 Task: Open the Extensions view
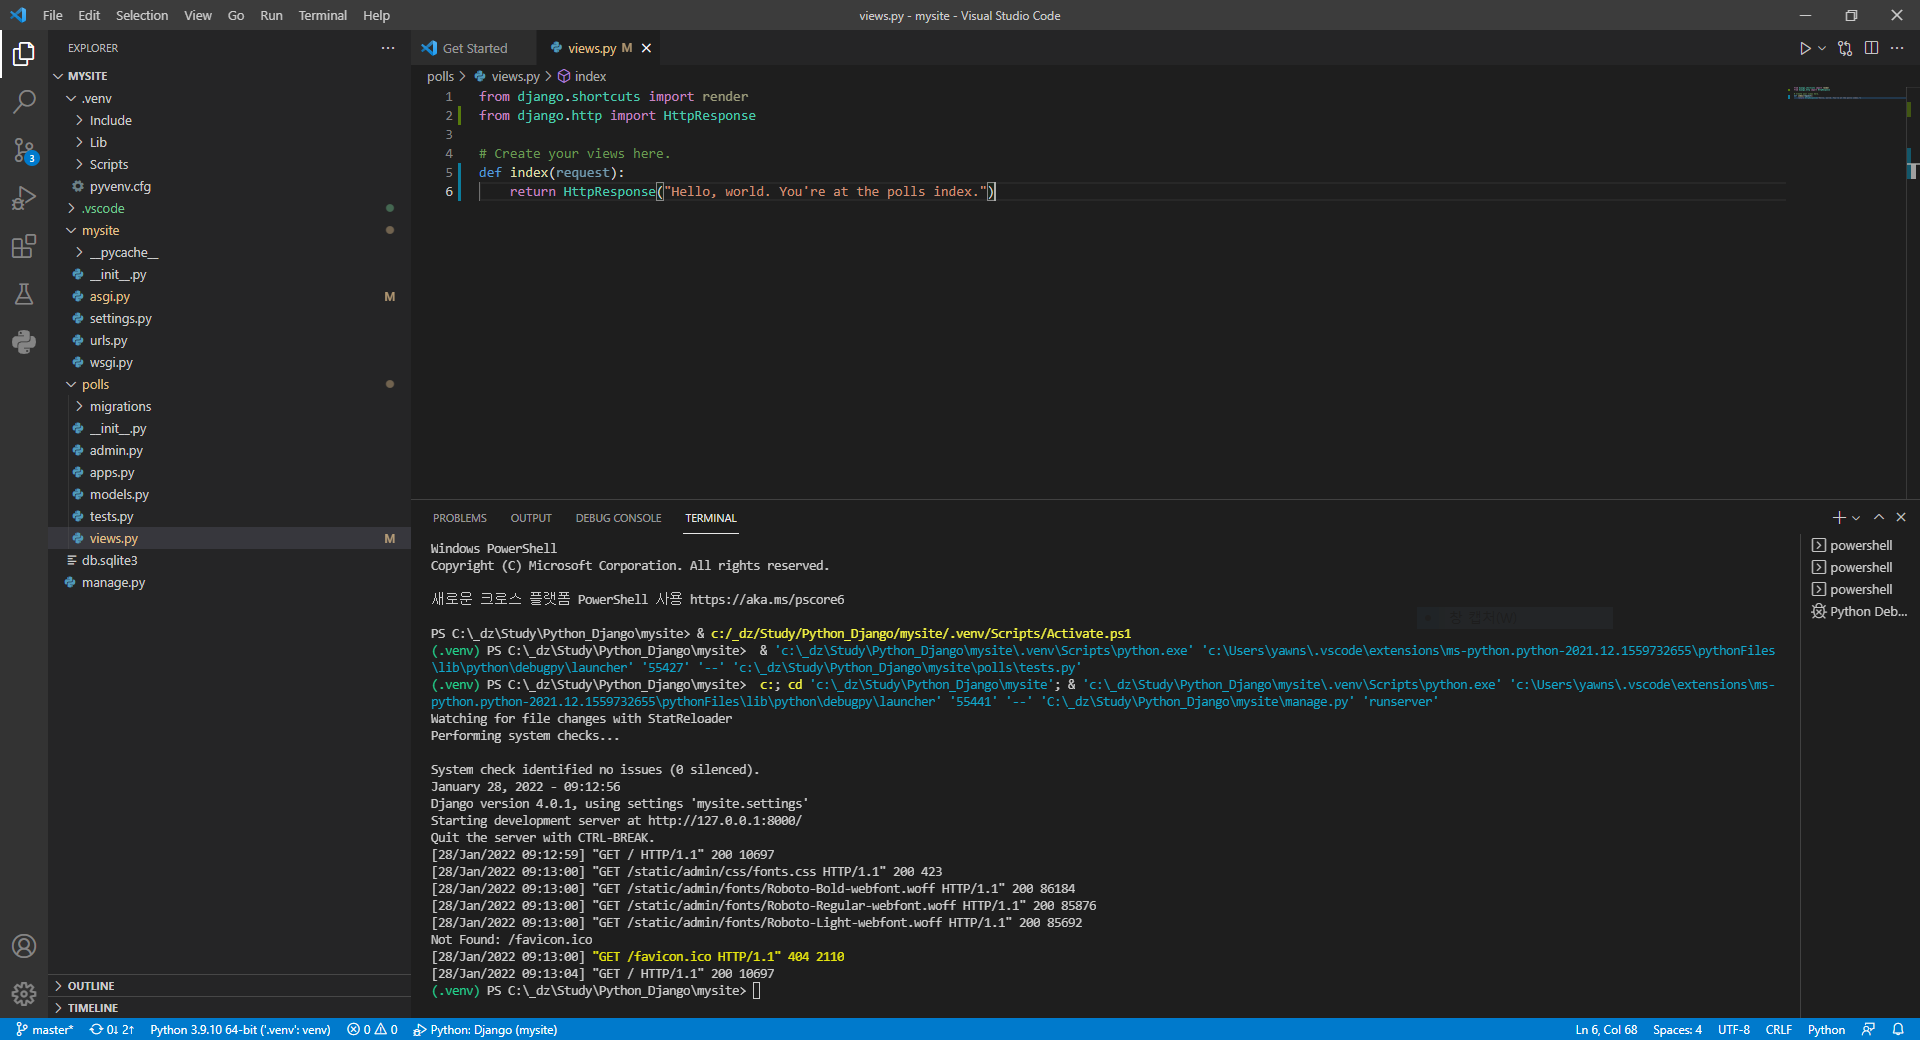point(24,246)
